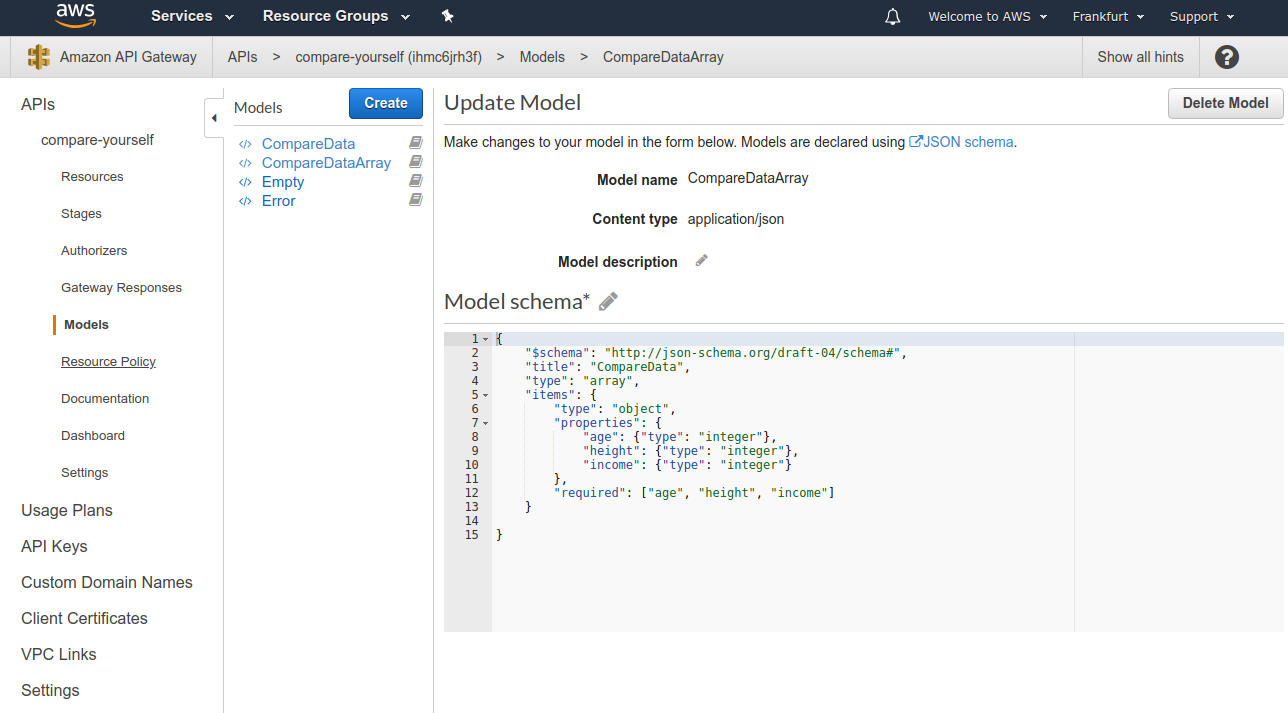
Task: Open Resource Groups dropdown
Action: [336, 16]
